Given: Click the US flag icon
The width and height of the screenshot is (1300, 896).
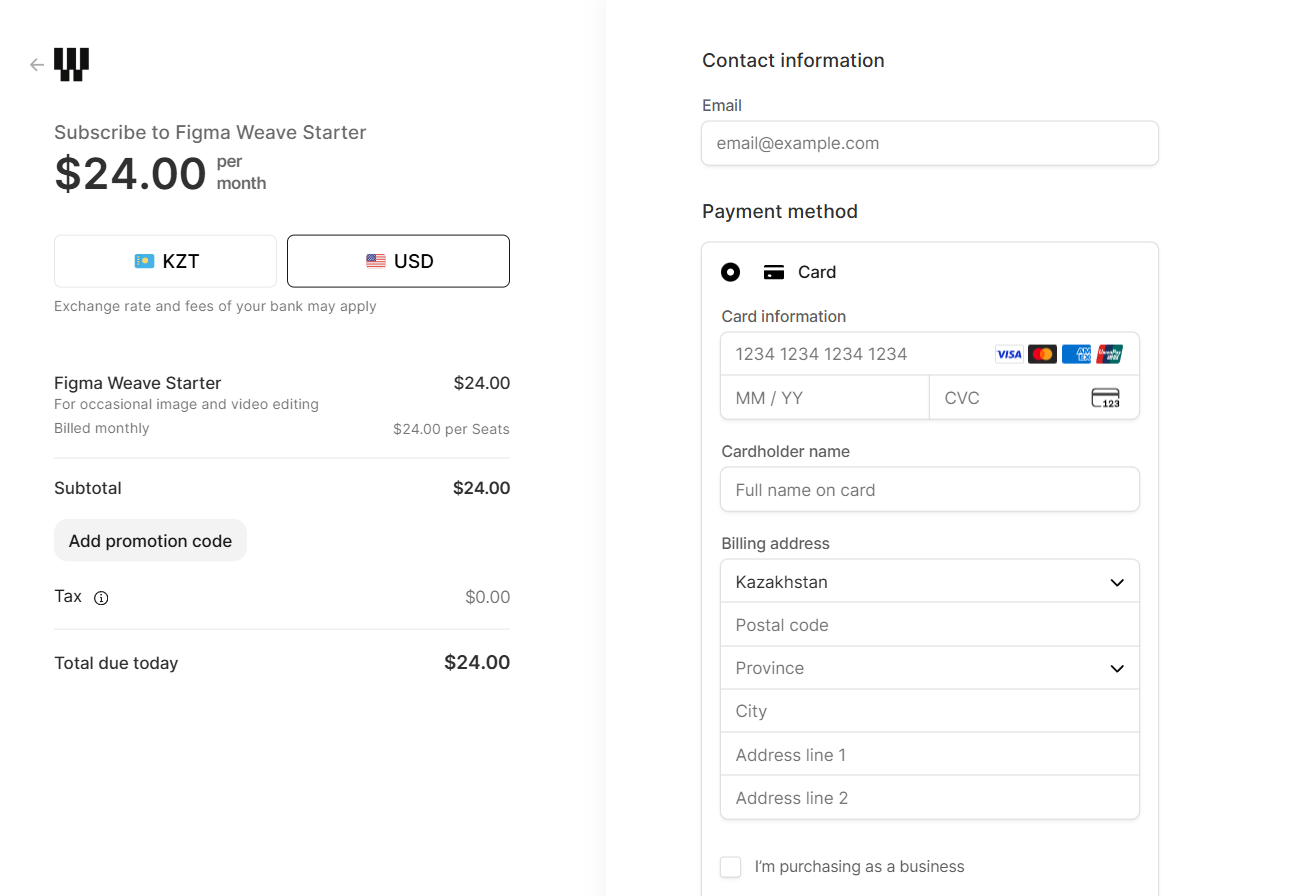Looking at the screenshot, I should [376, 261].
